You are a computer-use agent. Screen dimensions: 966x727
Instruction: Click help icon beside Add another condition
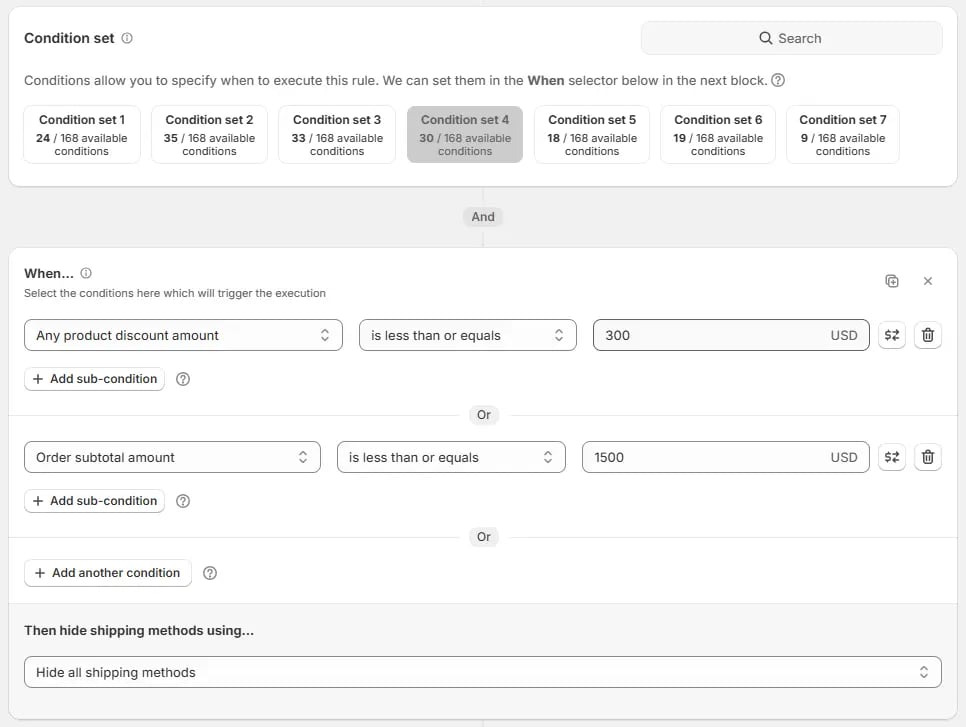210,573
